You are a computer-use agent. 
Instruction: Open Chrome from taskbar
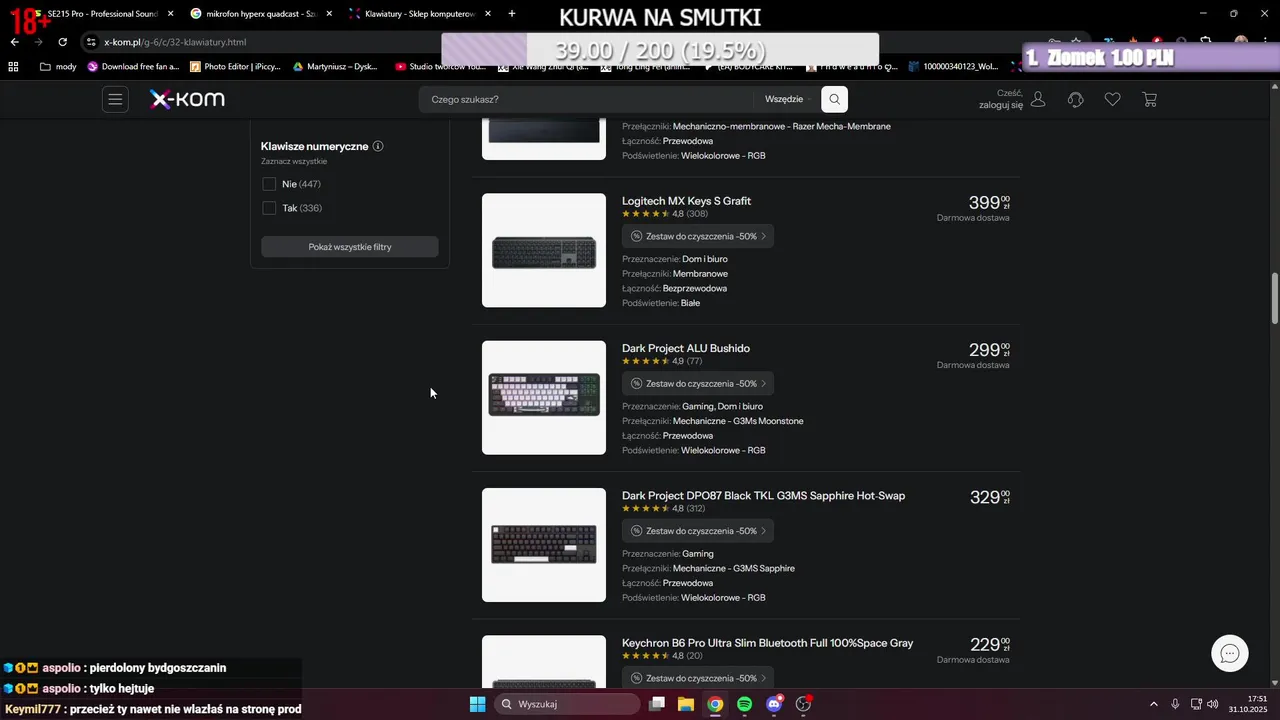(x=715, y=704)
